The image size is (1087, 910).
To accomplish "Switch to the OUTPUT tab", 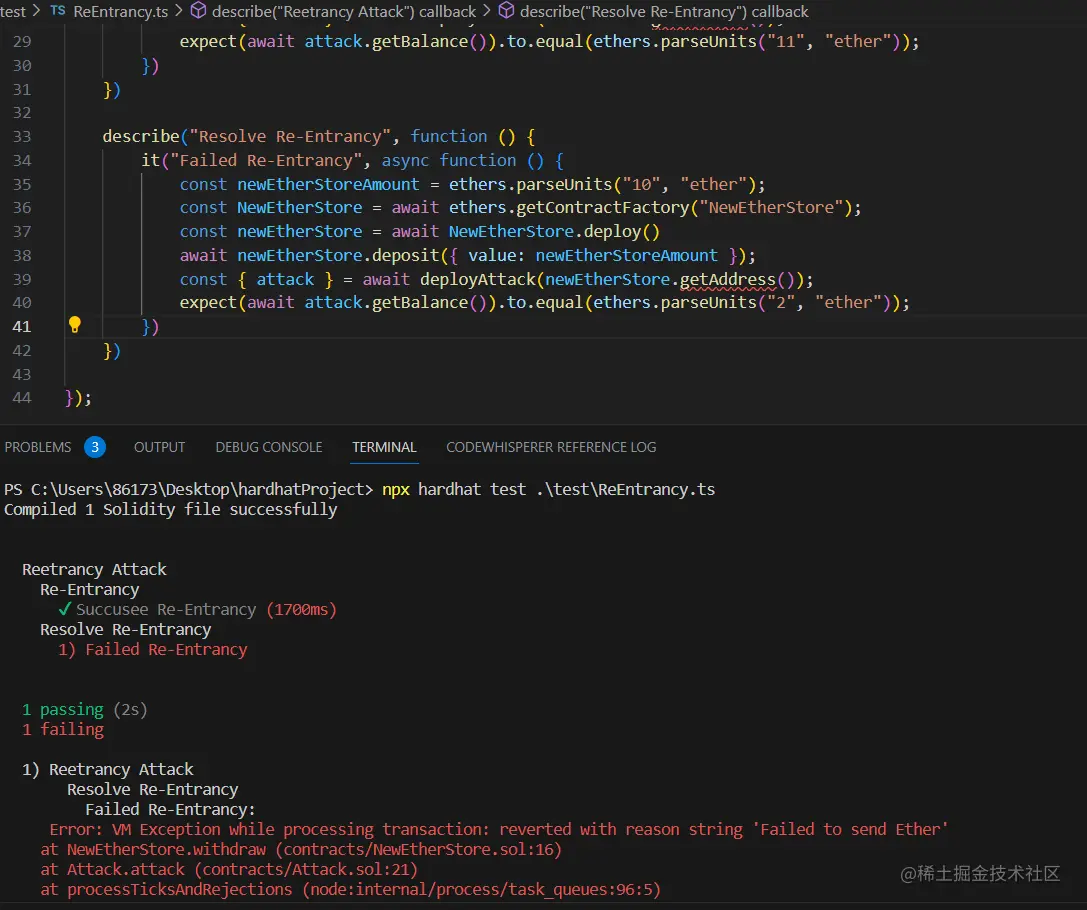I will tap(159, 447).
